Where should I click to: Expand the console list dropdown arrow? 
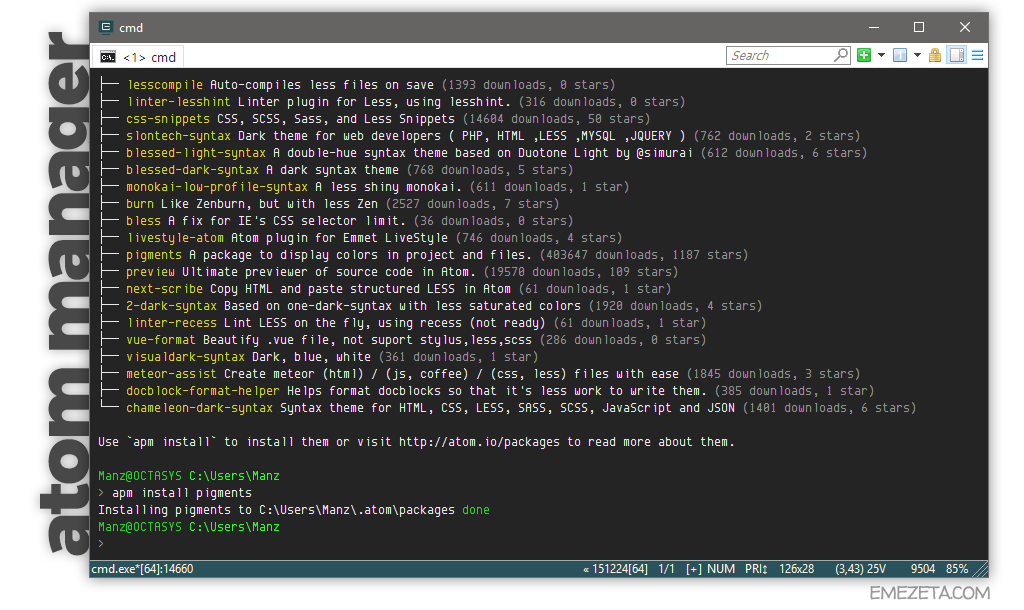[x=917, y=56]
